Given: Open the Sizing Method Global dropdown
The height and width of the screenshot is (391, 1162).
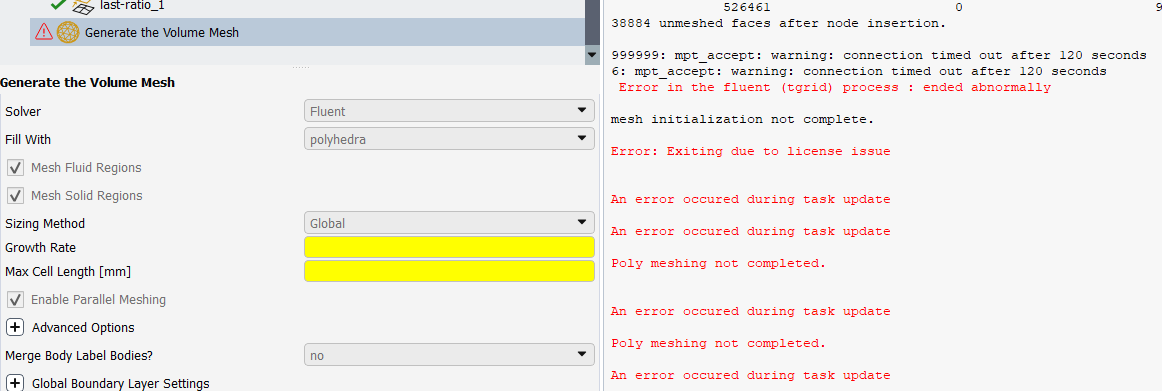Looking at the screenshot, I should [449, 223].
